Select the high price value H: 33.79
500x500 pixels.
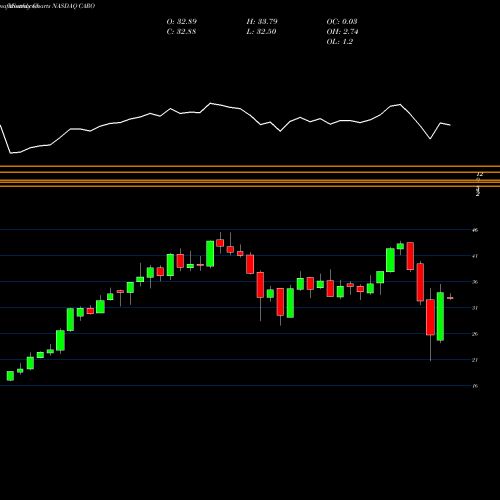click(x=262, y=22)
